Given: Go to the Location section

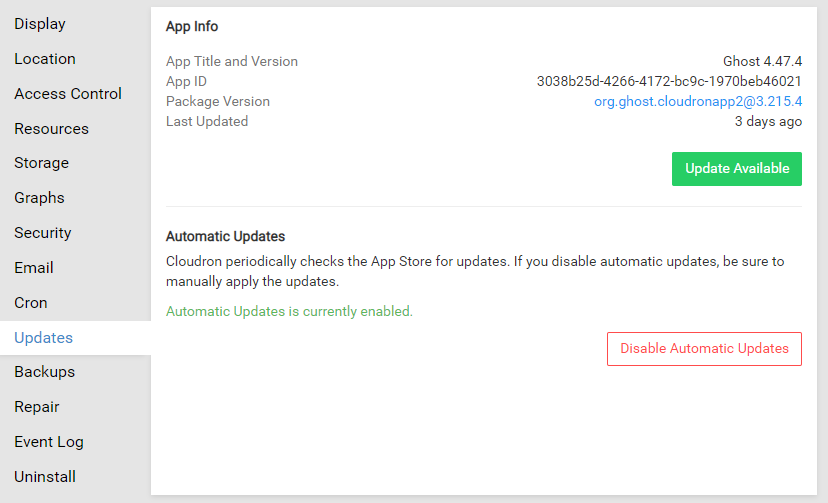Looking at the screenshot, I should 45,59.
